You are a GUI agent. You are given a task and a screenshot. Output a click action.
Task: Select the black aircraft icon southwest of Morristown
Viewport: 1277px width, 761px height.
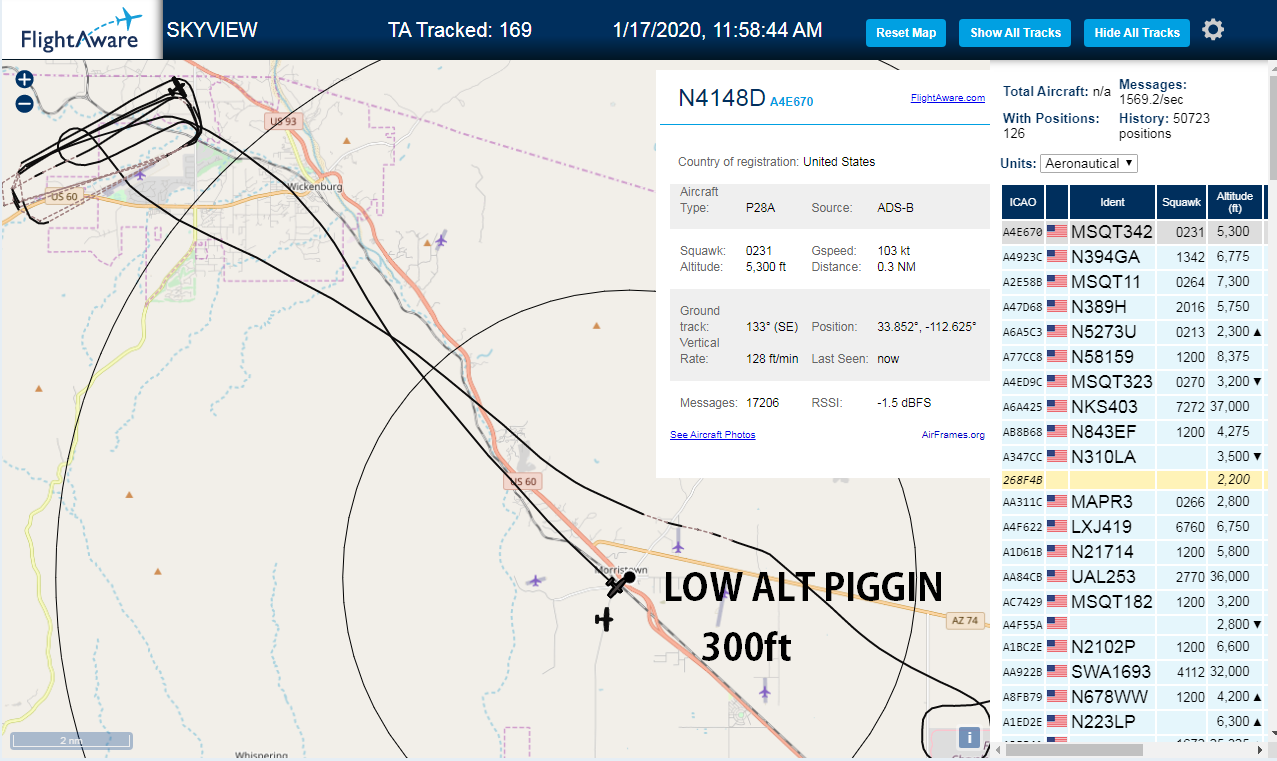(x=604, y=620)
